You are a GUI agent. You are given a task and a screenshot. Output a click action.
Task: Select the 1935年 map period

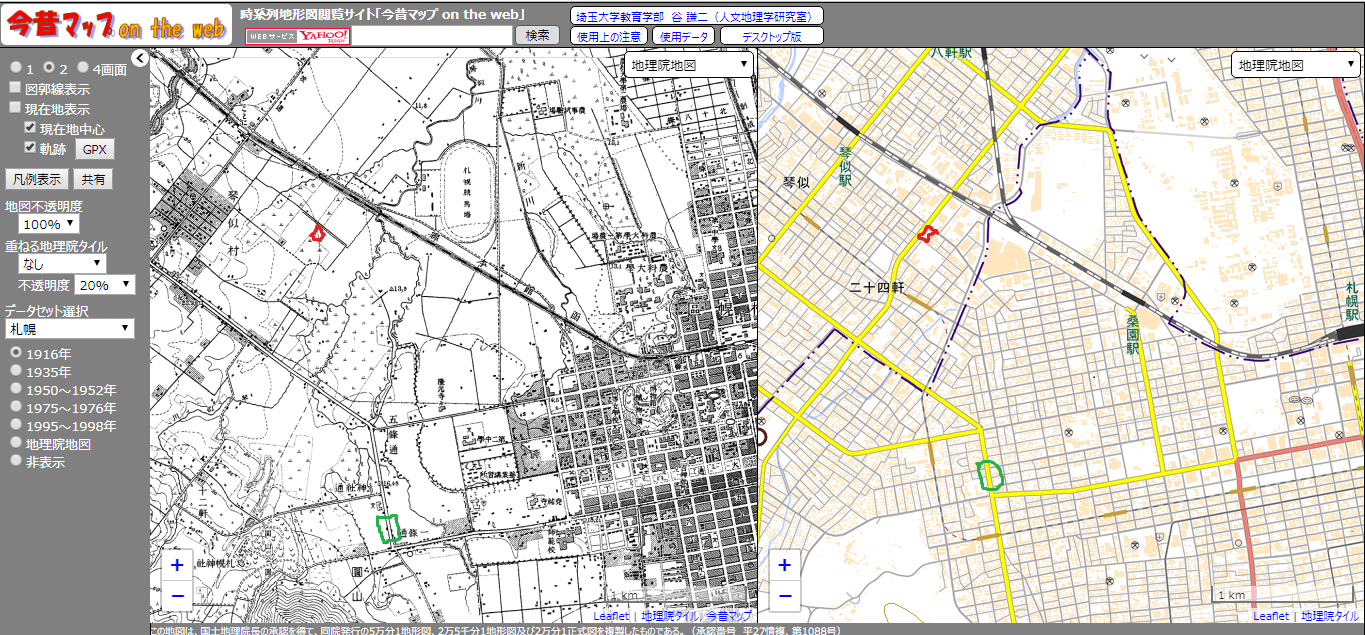click(16, 371)
